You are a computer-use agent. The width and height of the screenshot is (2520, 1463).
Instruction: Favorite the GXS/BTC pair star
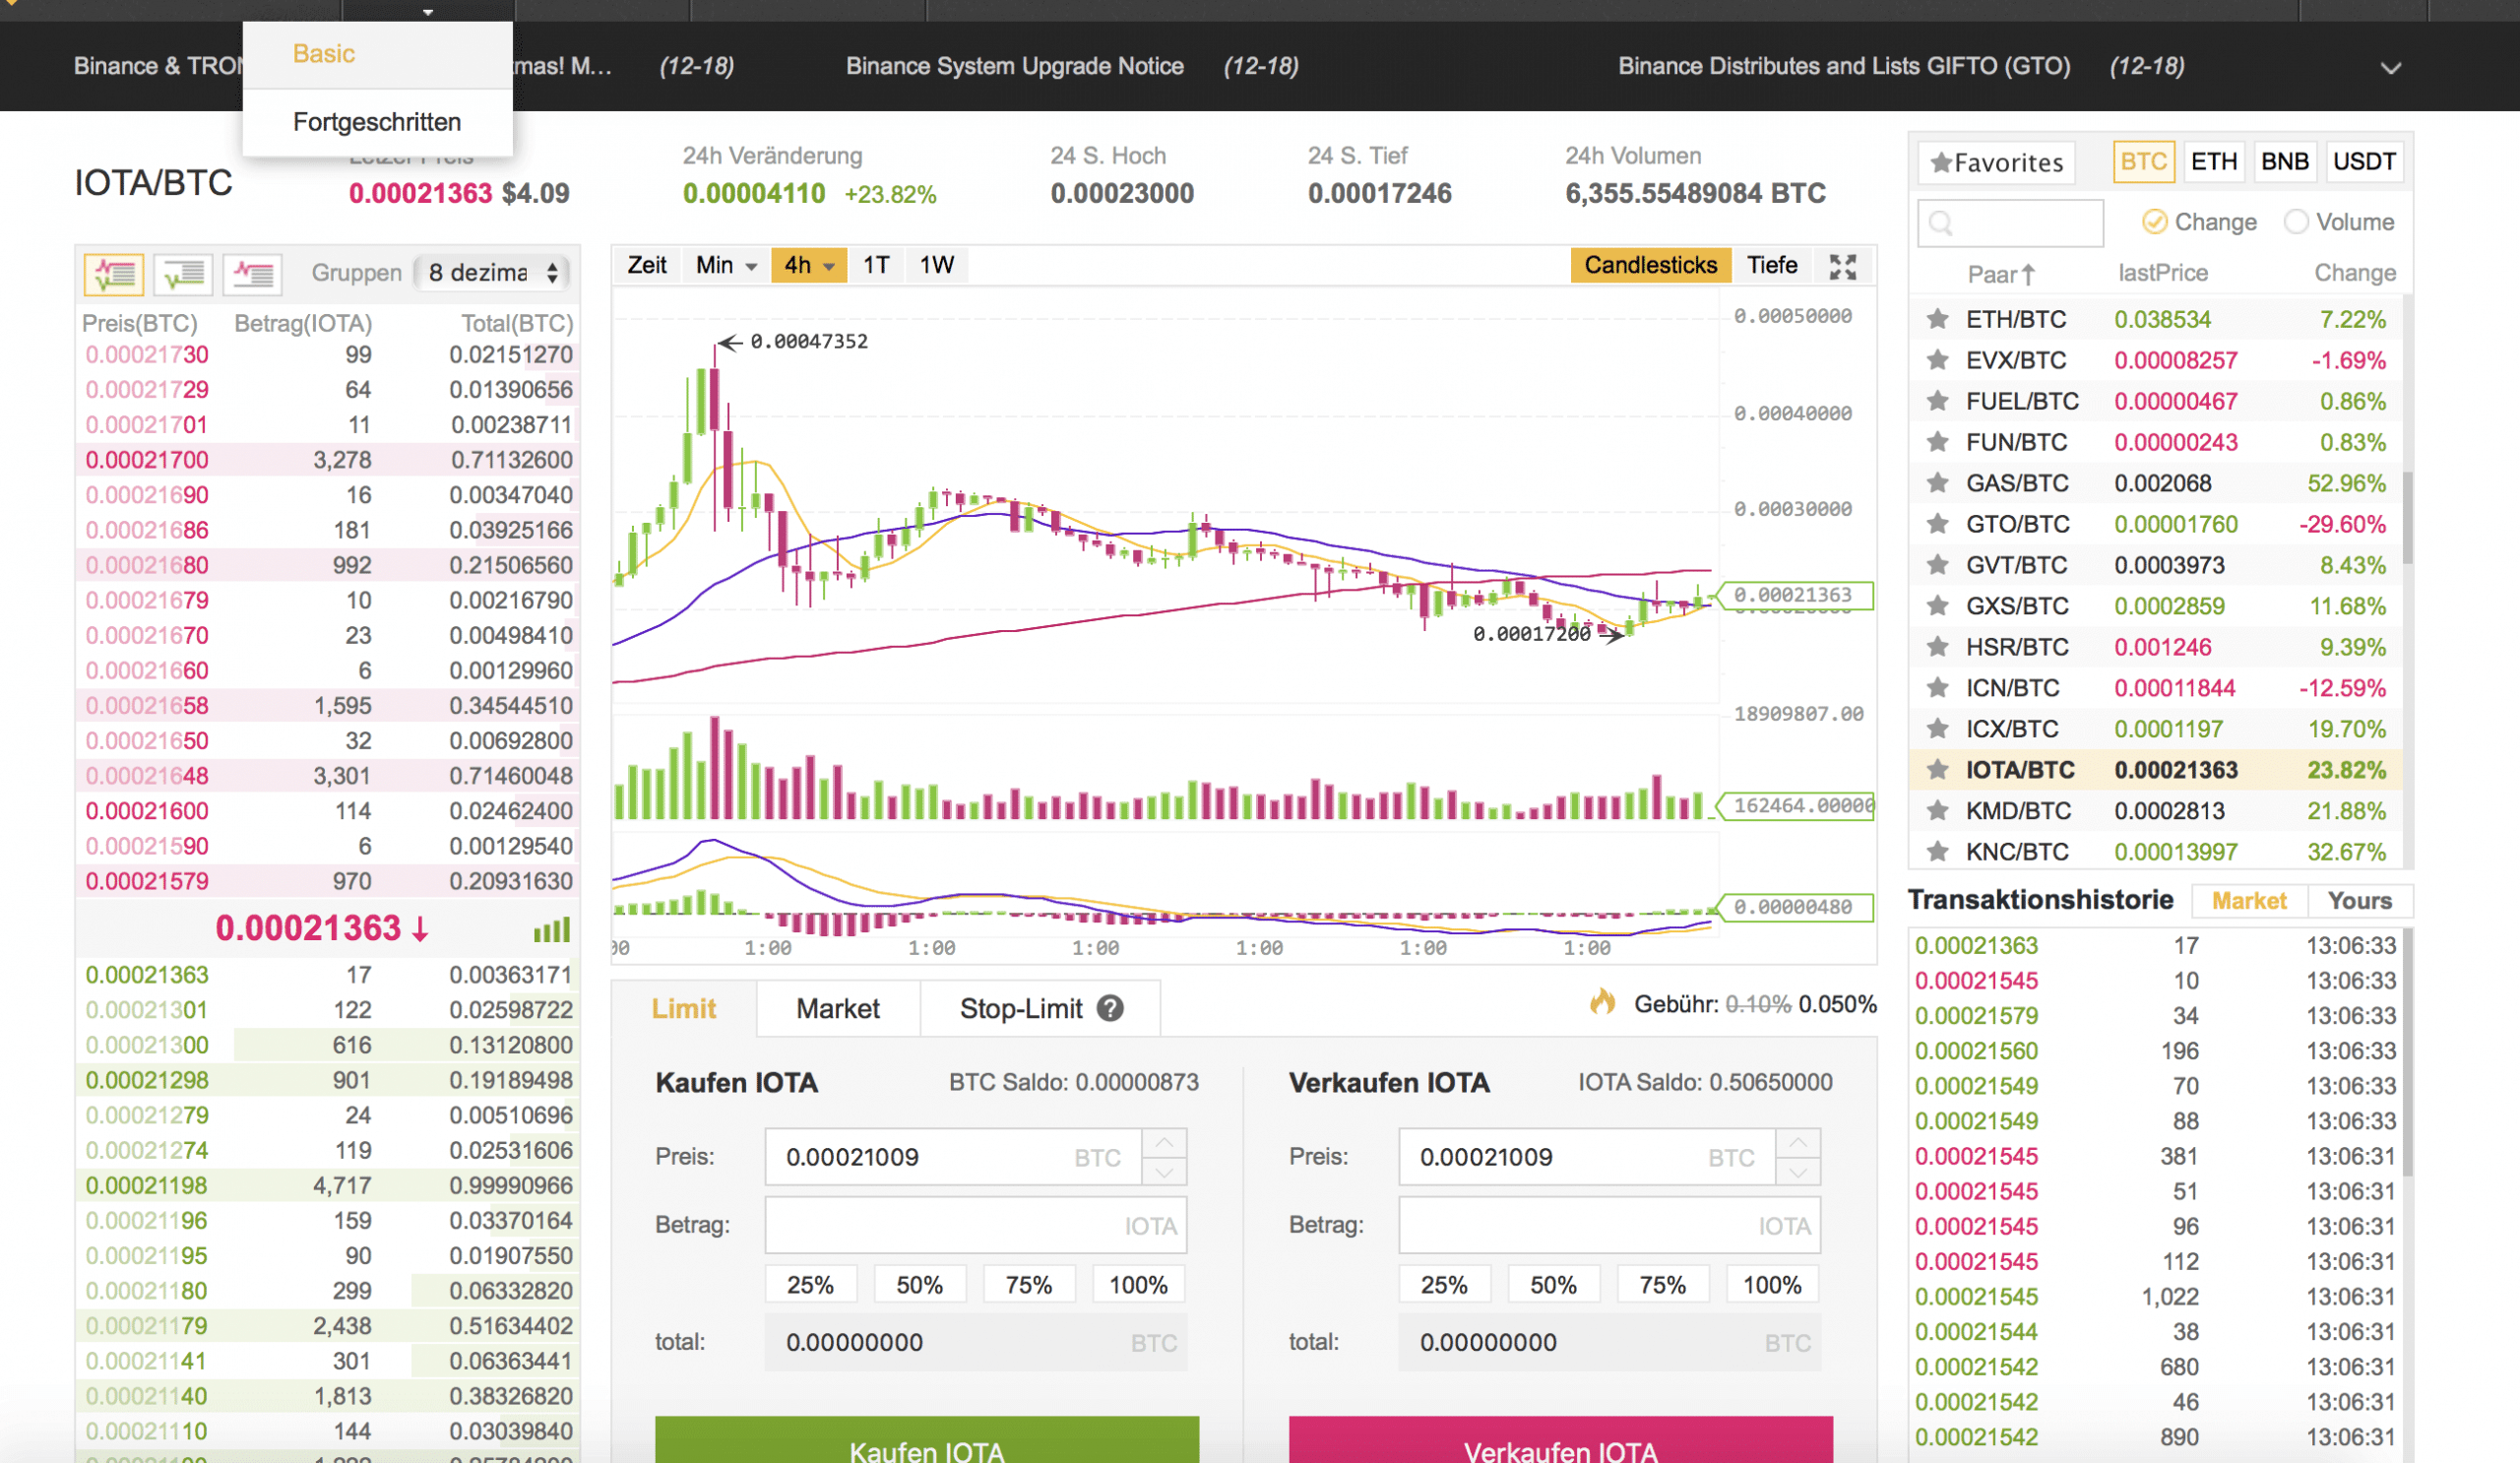(1937, 606)
